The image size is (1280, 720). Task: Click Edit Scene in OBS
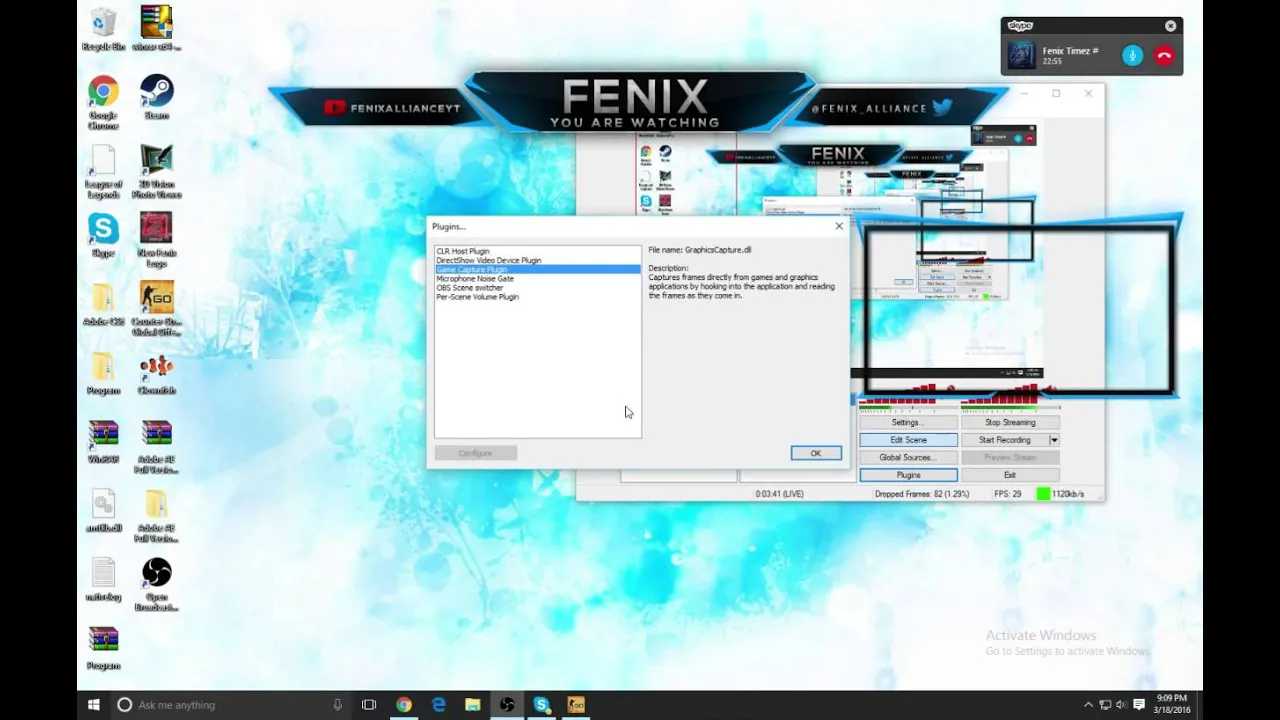[x=908, y=440]
